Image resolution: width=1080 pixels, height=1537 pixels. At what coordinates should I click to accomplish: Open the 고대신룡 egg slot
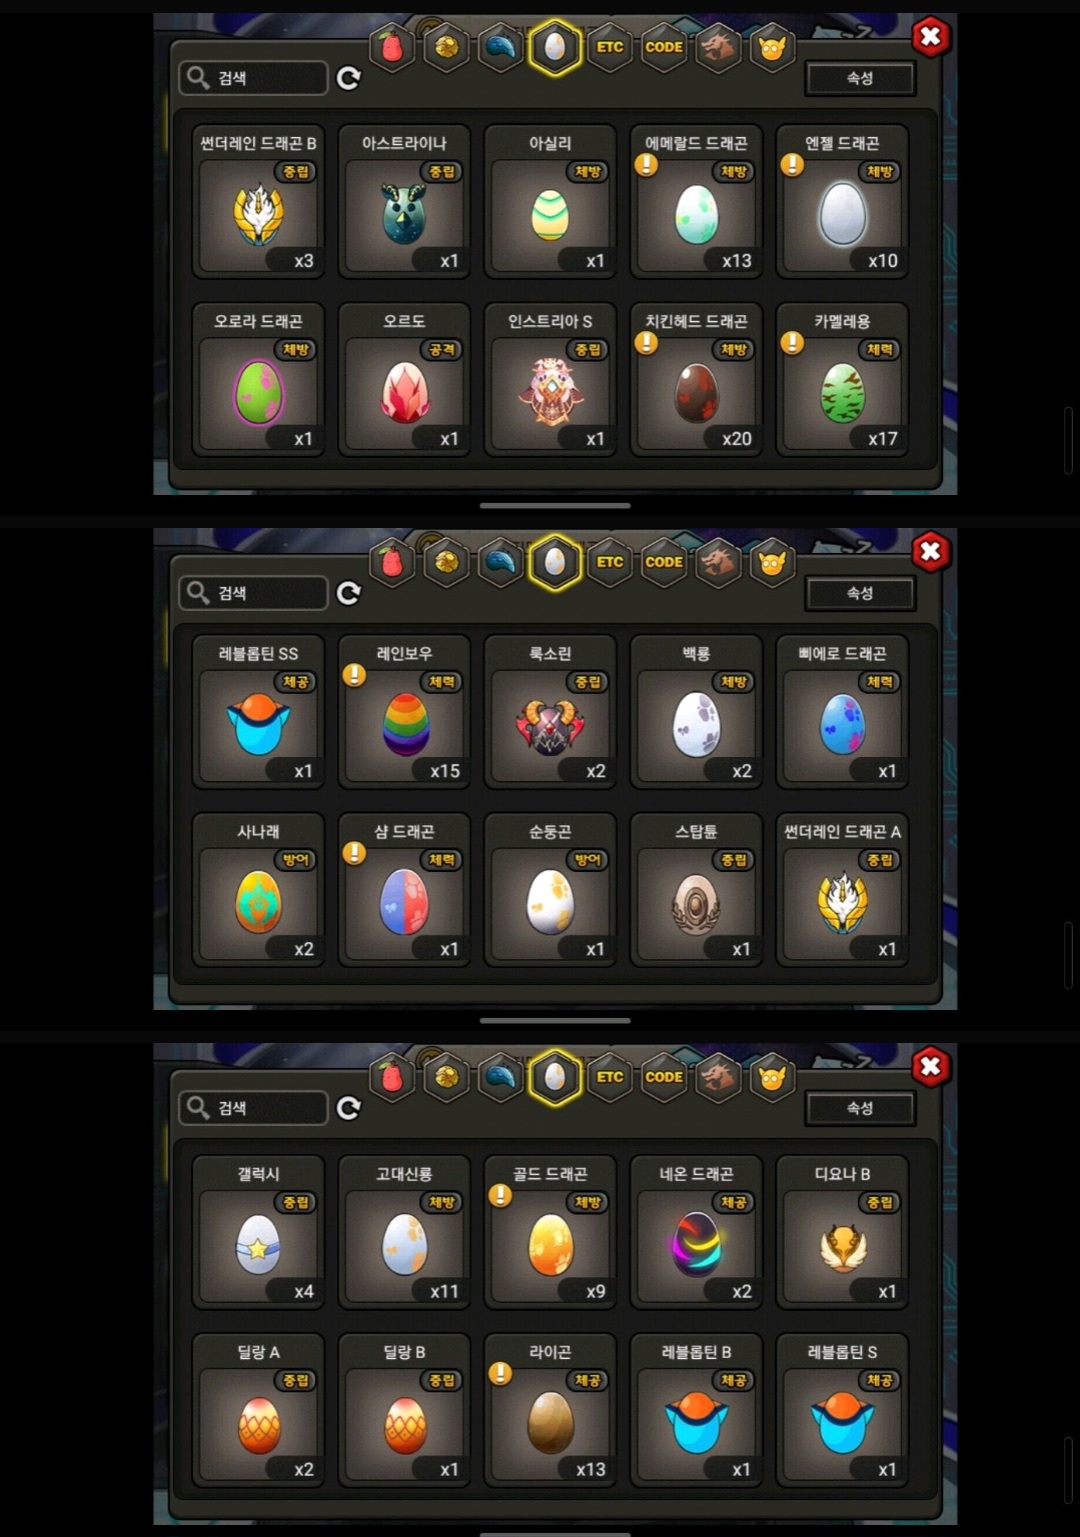(404, 1232)
